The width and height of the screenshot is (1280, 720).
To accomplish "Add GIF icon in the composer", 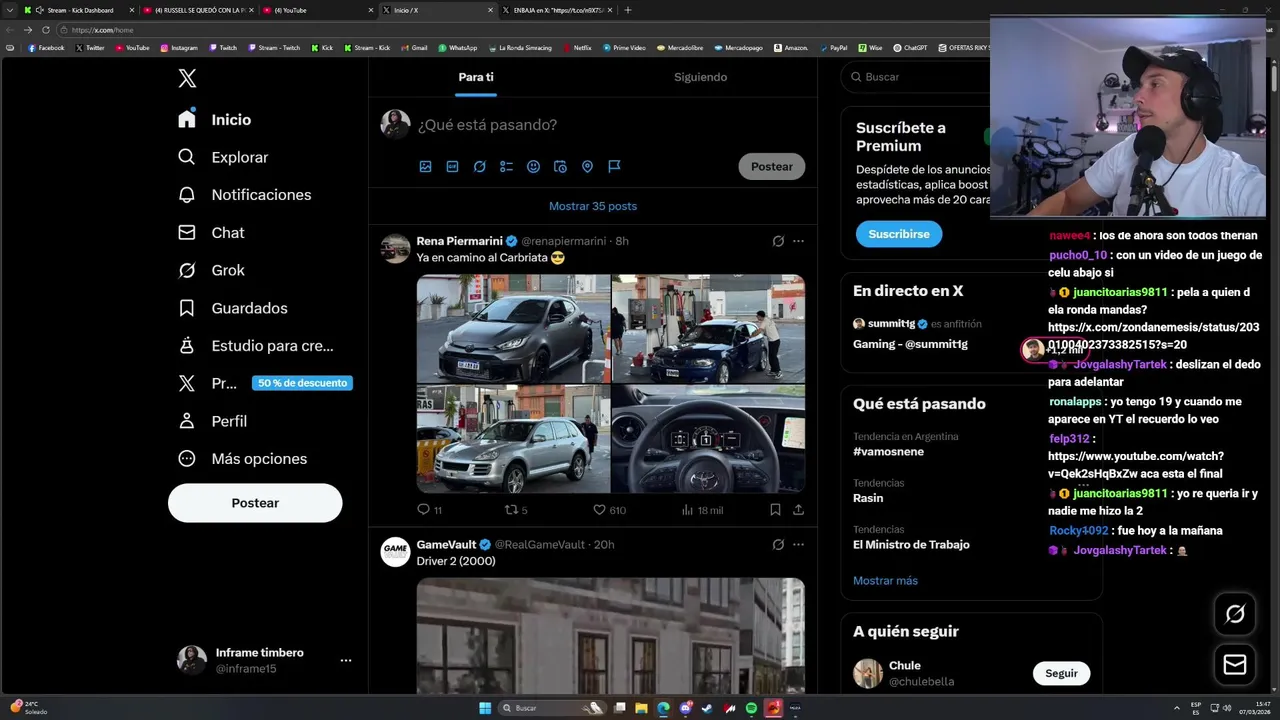I will pos(452,167).
